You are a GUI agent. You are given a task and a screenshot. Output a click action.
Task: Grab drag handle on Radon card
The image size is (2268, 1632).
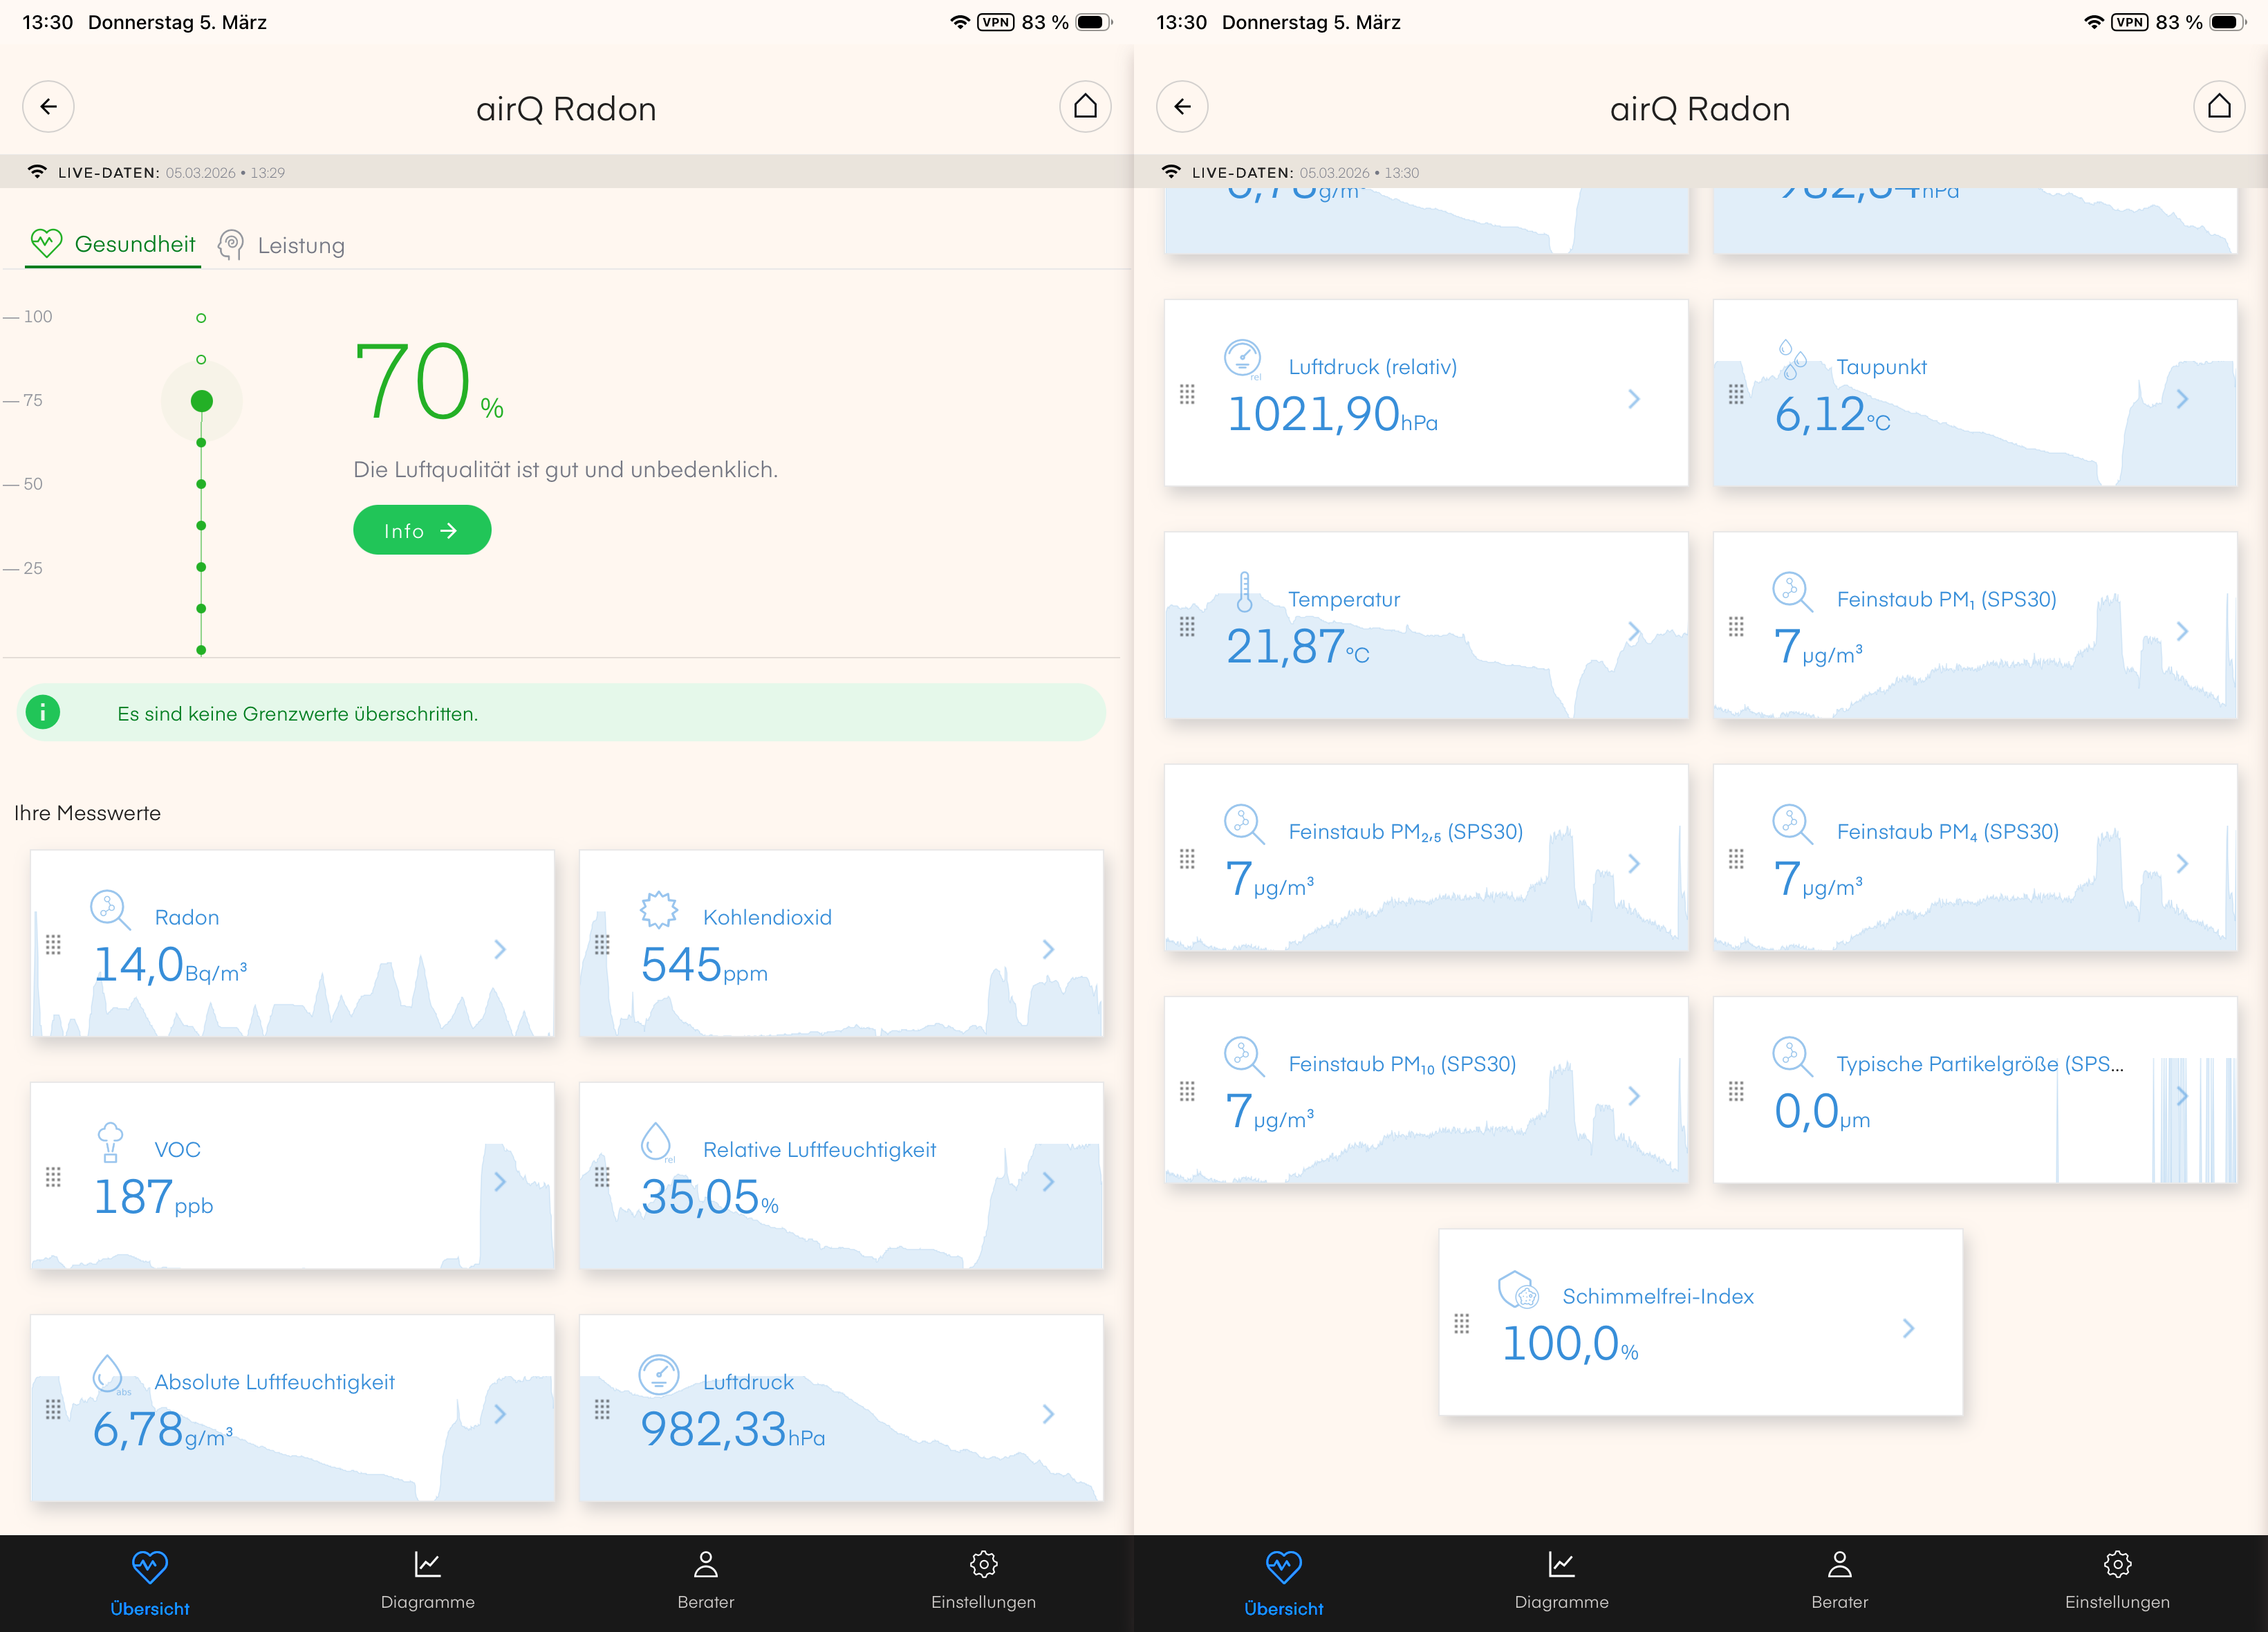53,945
